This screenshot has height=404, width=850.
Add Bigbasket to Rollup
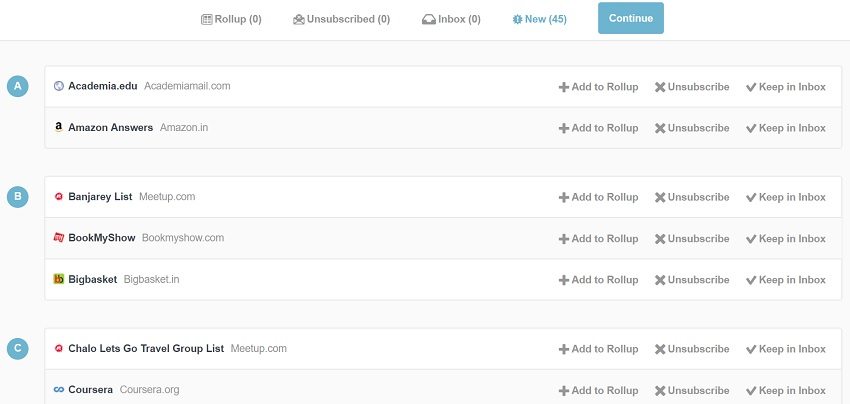(598, 280)
